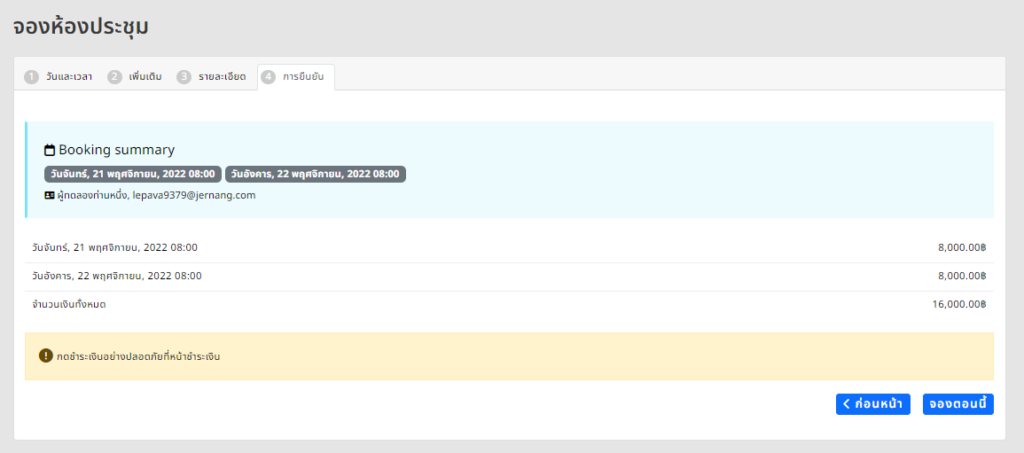Click the exclamation warning icon in yellow banner

pyautogui.click(x=45, y=356)
